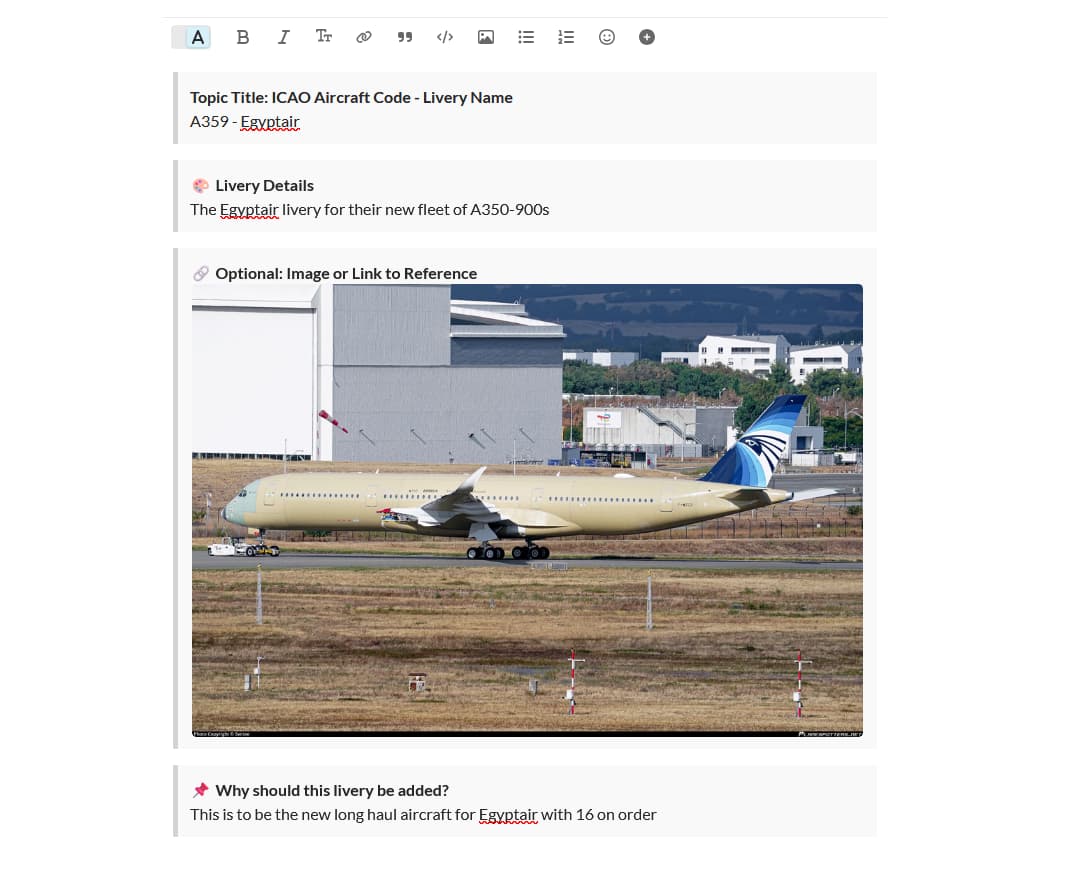Insert a numbered list

click(566, 37)
